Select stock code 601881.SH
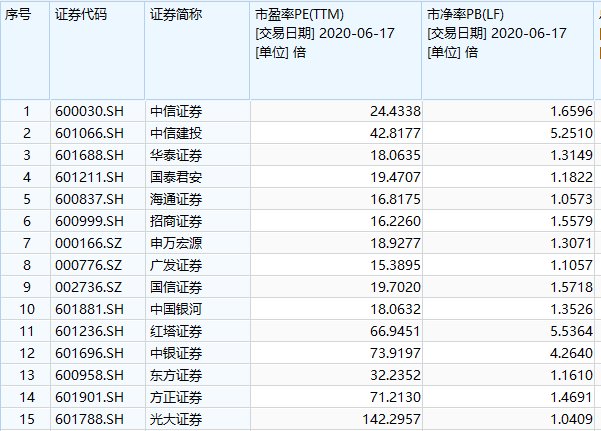 click(x=89, y=309)
